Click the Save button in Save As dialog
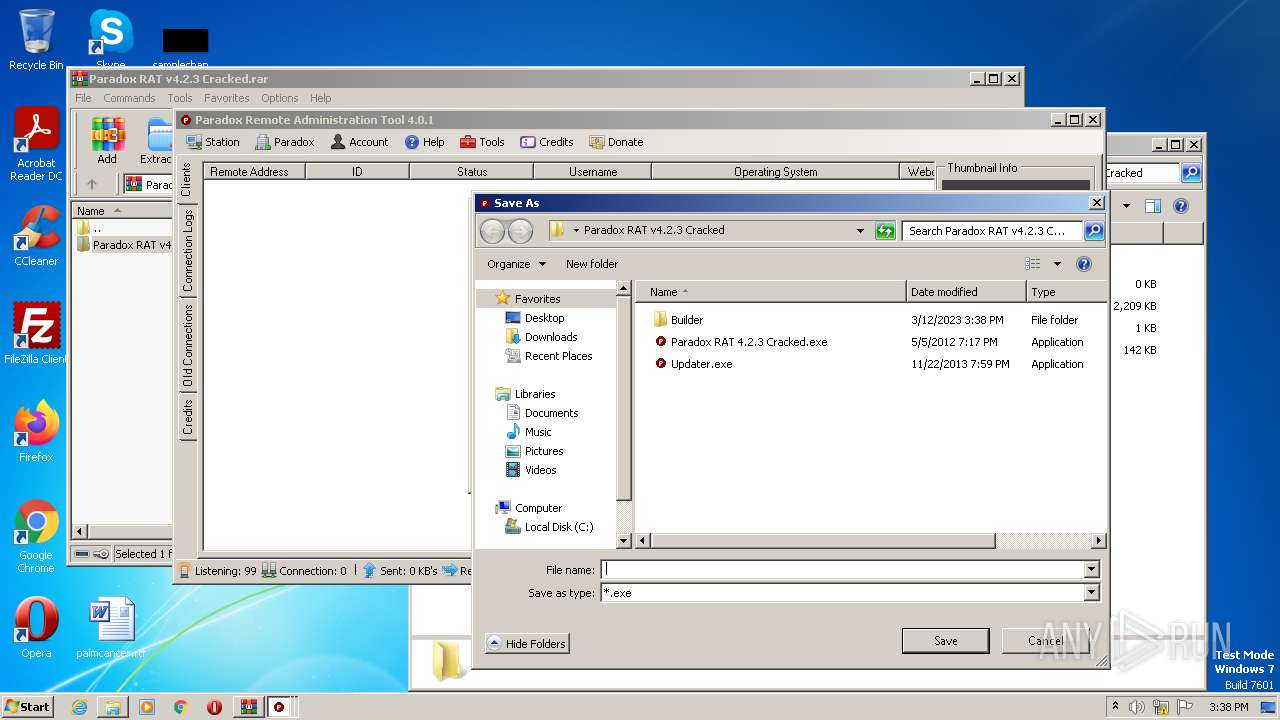 [945, 641]
